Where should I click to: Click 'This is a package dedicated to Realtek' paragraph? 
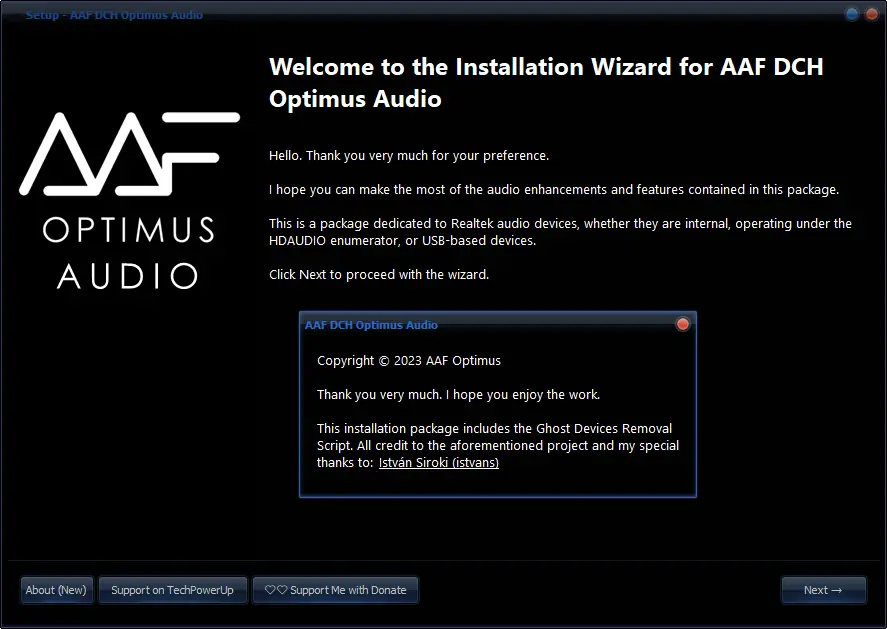tap(560, 232)
